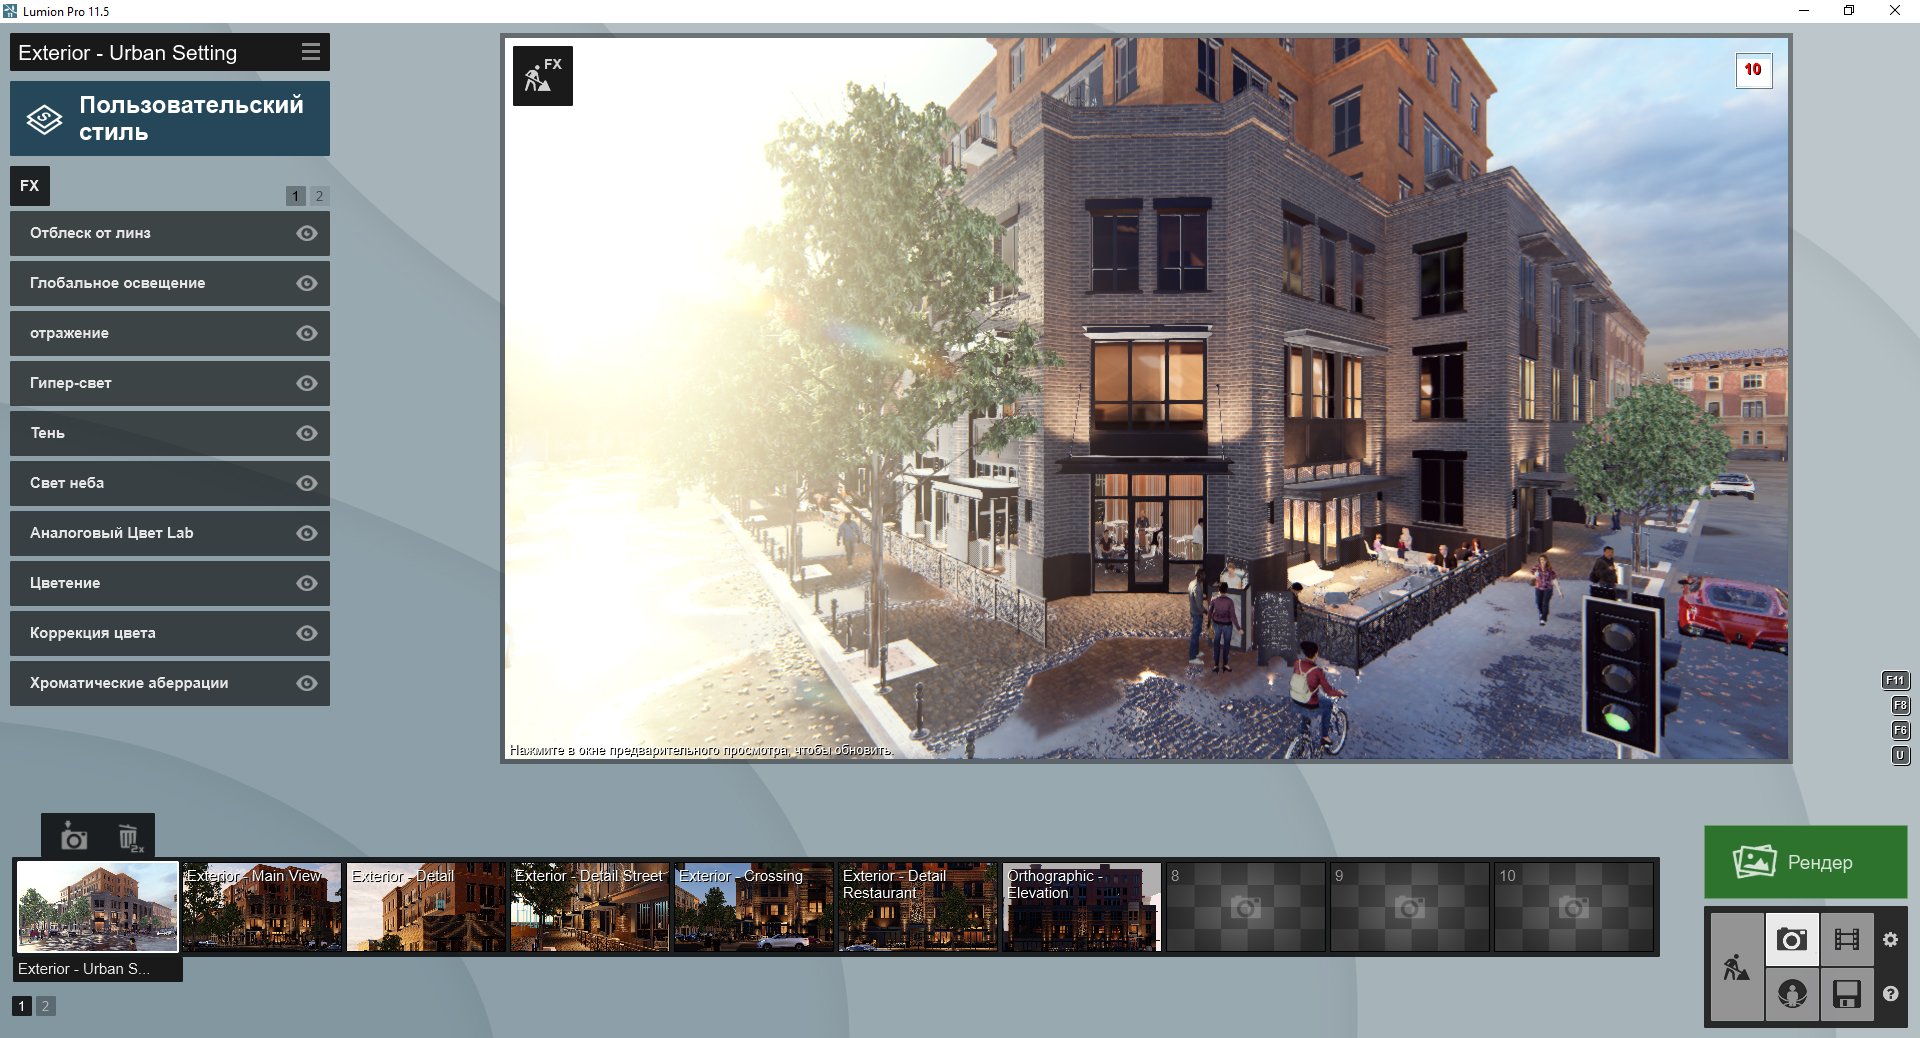Click the save floppy disk icon
The width and height of the screenshot is (1920, 1038).
pyautogui.click(x=1846, y=994)
